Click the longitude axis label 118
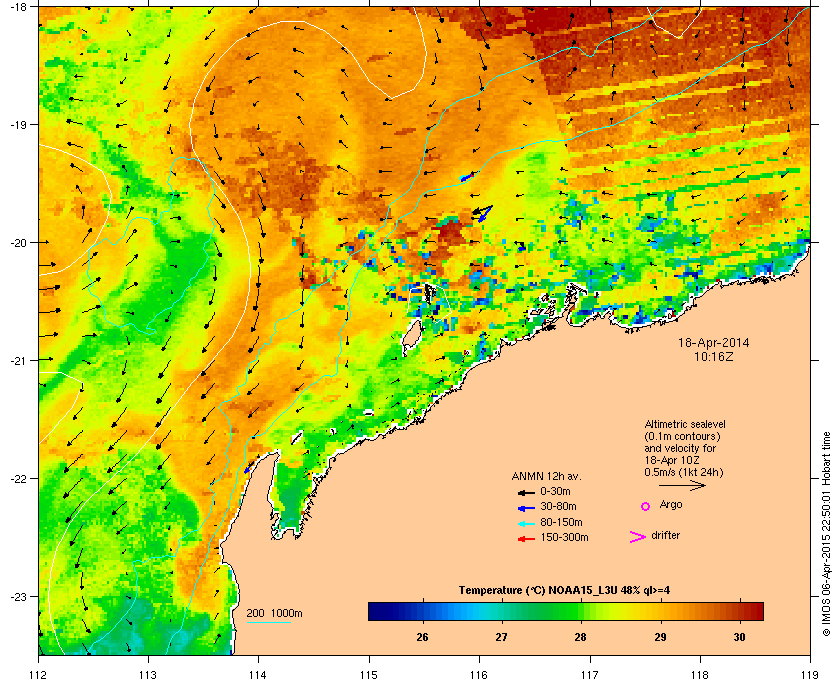The image size is (840, 680). pyautogui.click(x=700, y=675)
